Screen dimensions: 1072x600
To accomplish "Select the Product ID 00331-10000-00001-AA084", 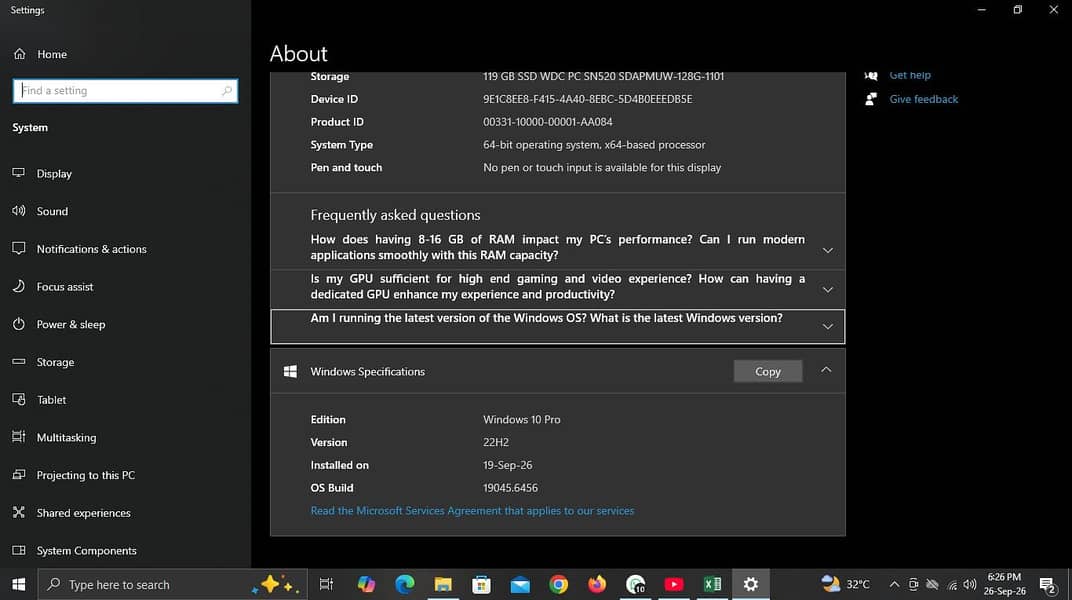I will pyautogui.click(x=548, y=122).
